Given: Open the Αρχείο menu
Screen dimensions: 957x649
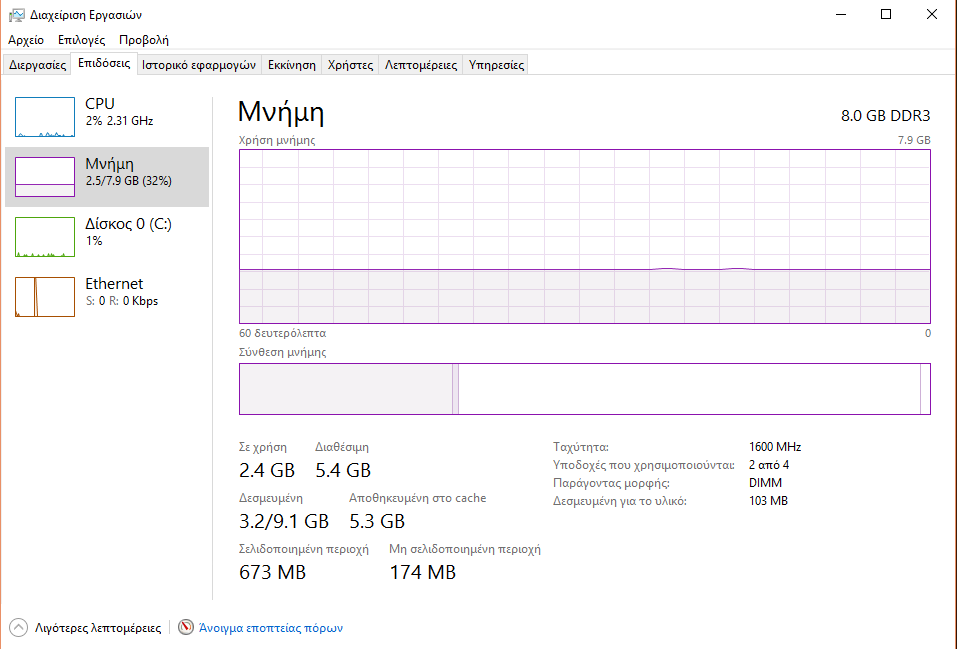Looking at the screenshot, I should coord(26,40).
